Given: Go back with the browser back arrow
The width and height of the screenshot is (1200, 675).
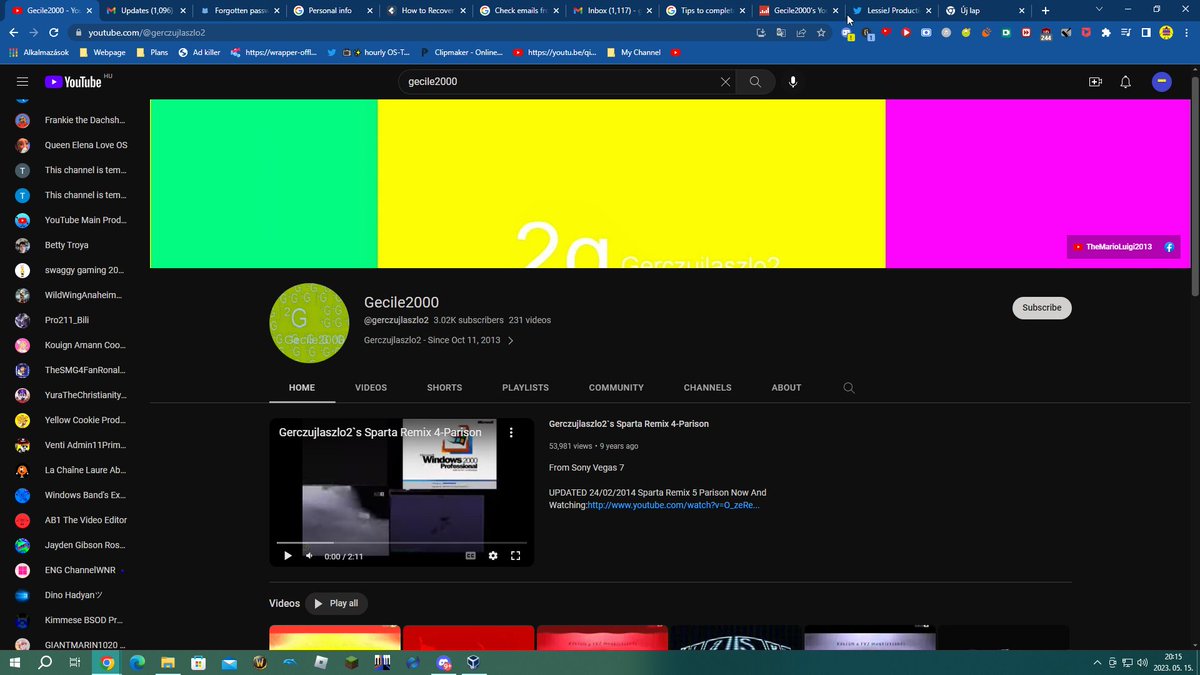Looking at the screenshot, I should (x=13, y=32).
